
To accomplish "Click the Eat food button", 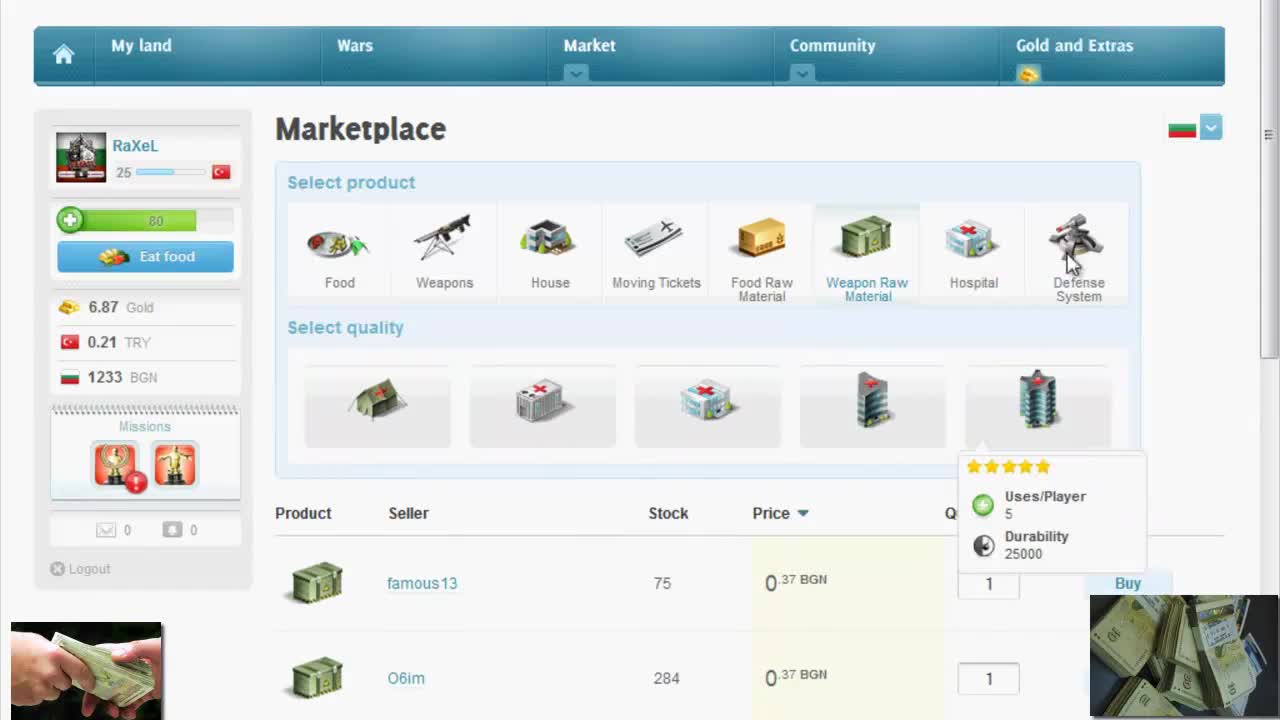I will click(x=145, y=257).
